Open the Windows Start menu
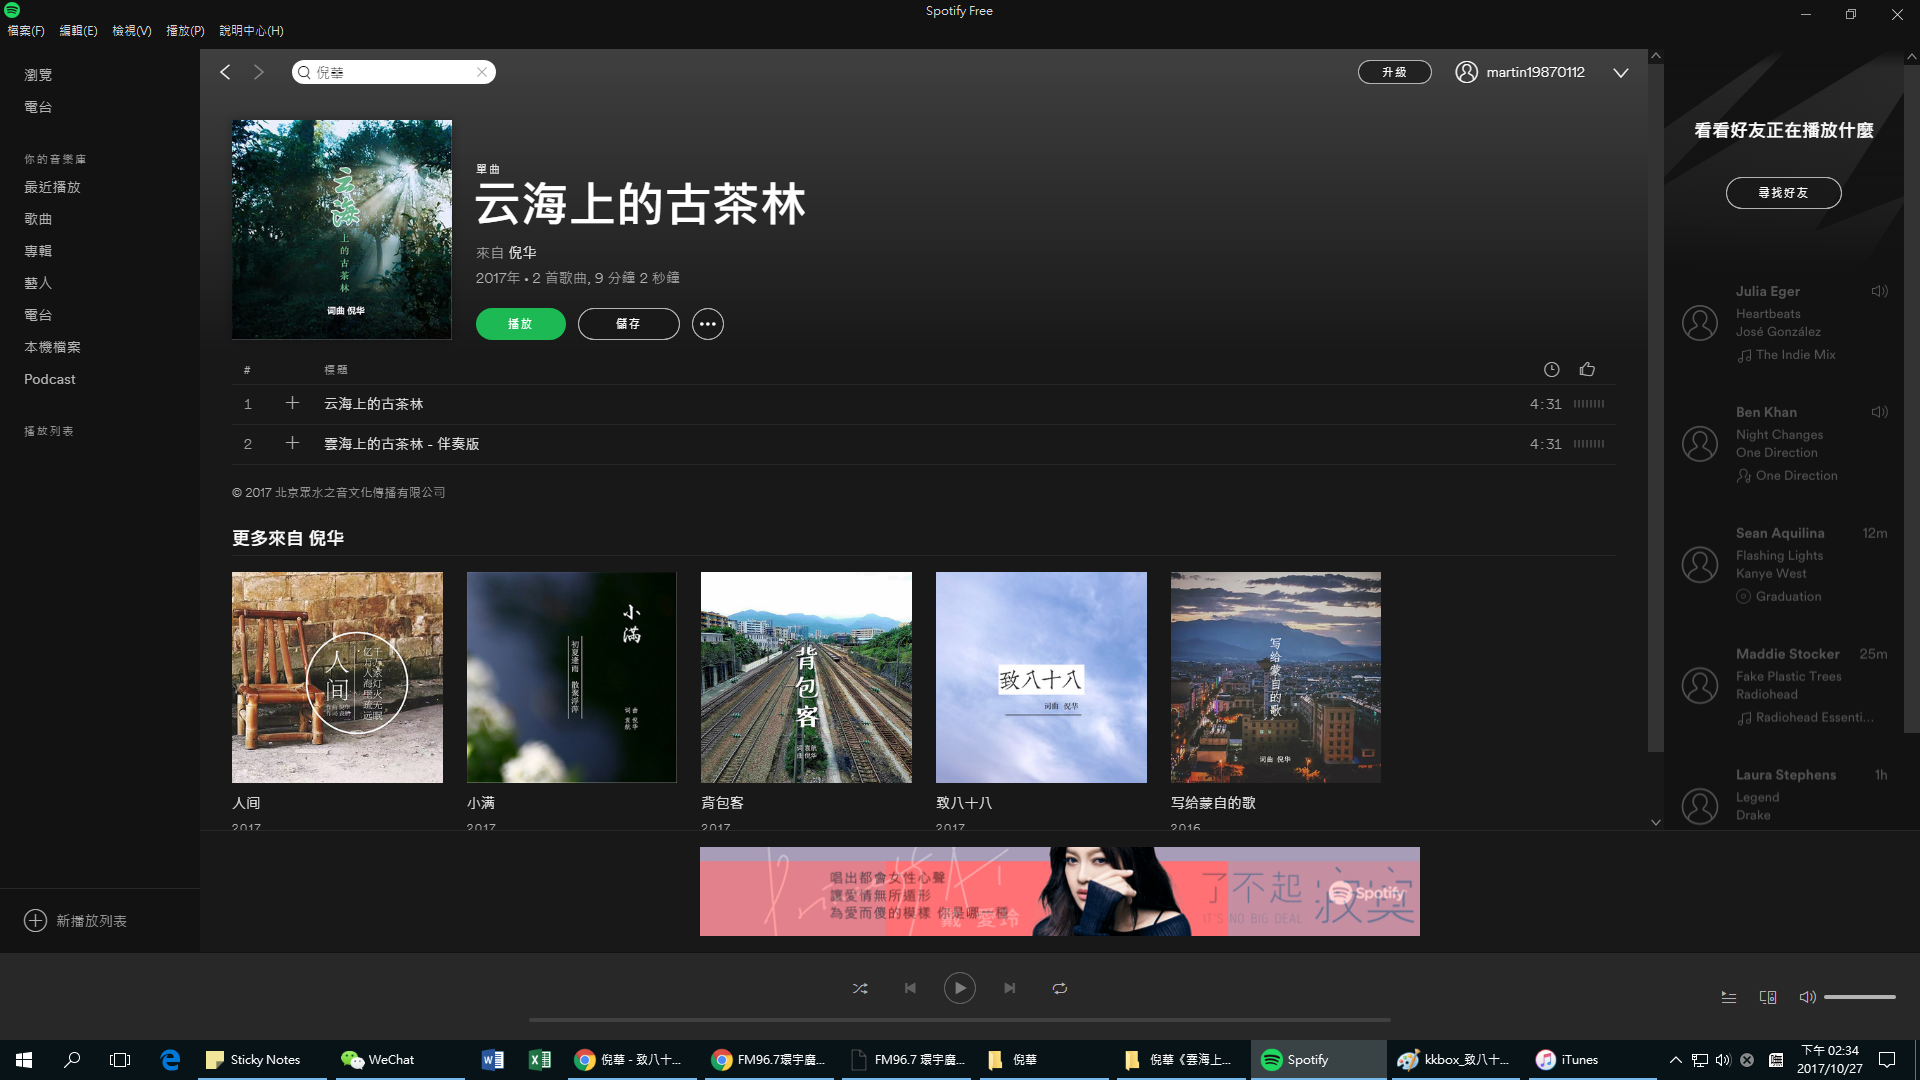The image size is (1920, 1080). 24,1059
